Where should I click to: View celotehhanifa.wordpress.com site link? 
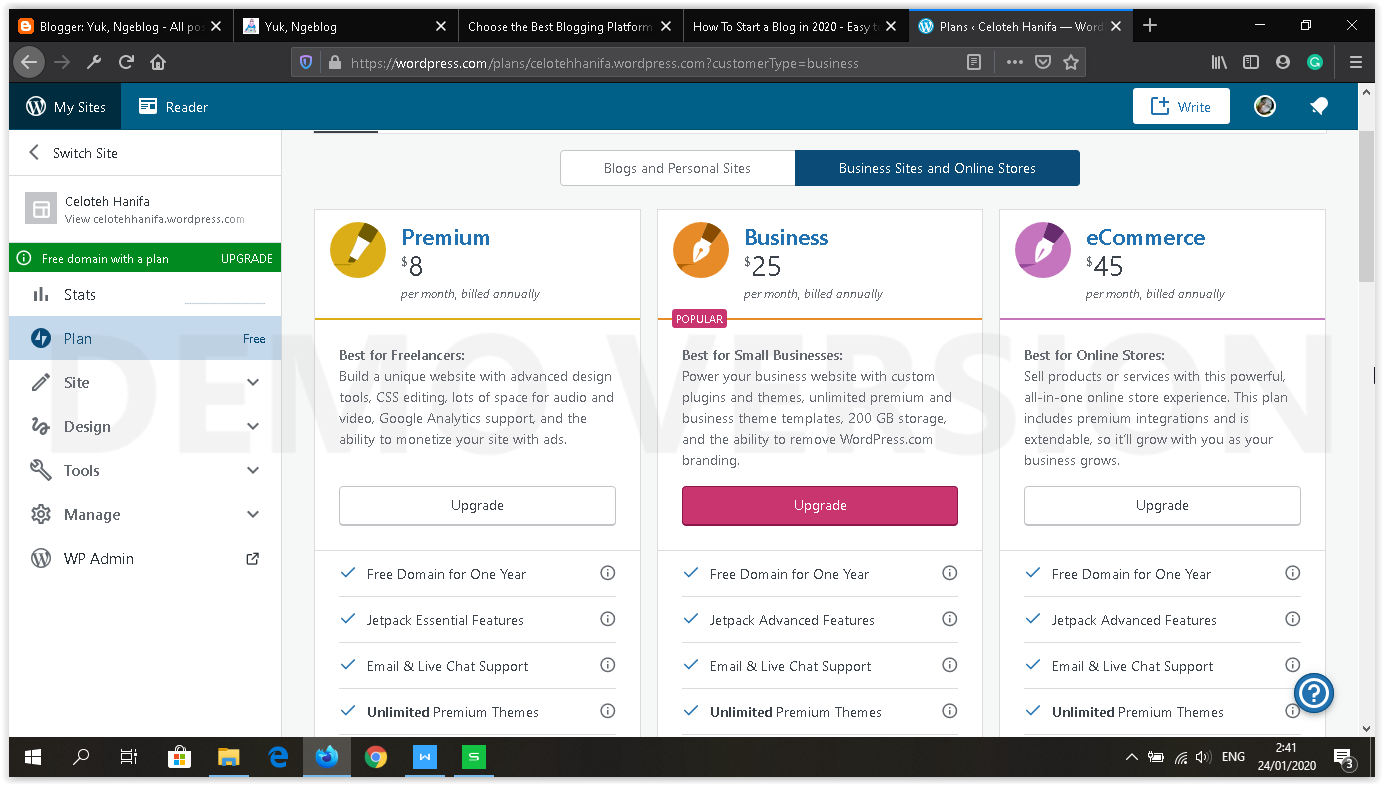tap(154, 219)
